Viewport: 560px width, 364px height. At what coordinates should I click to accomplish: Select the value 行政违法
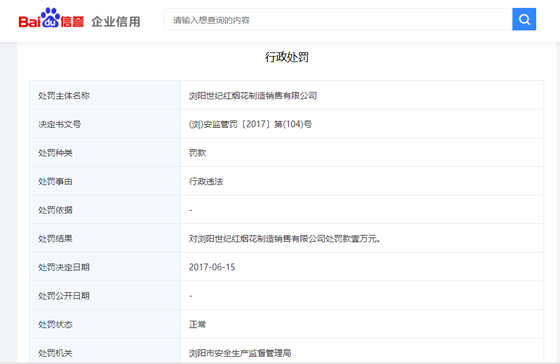(206, 181)
